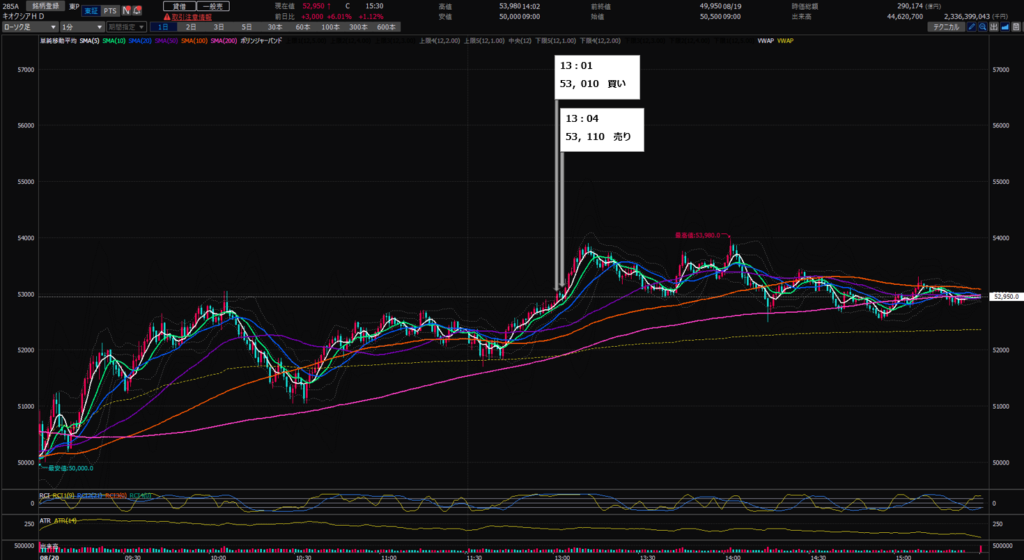Select the 100本 bar count tab
The image size is (1024, 560).
click(x=330, y=27)
